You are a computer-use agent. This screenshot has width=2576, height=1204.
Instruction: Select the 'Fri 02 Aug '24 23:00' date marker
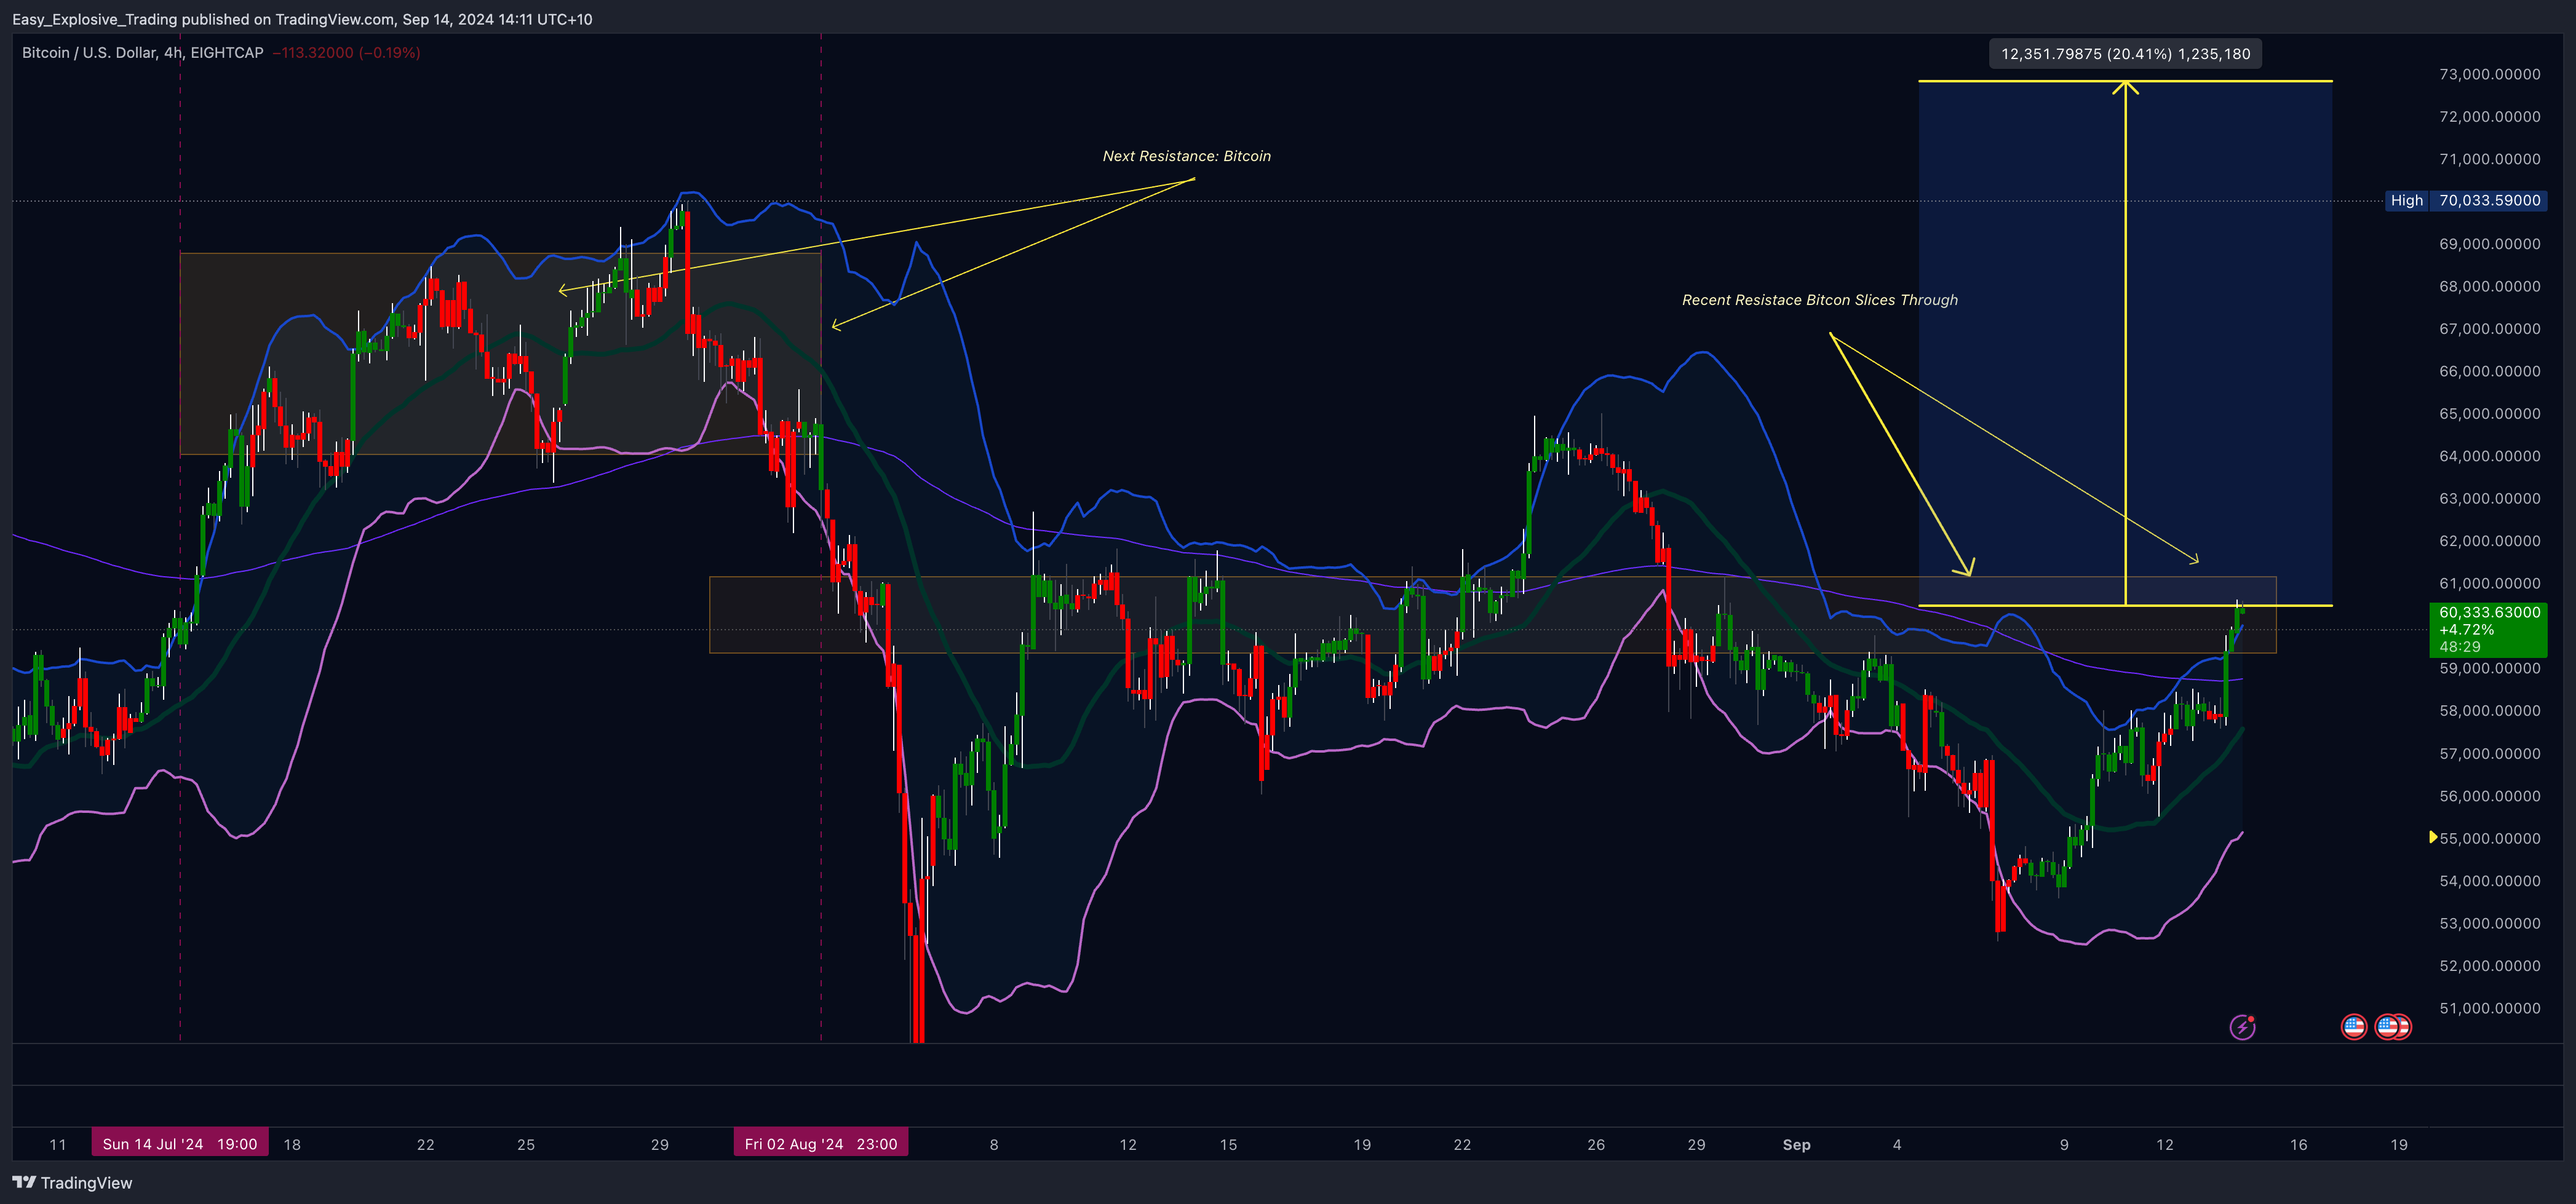[x=821, y=1144]
